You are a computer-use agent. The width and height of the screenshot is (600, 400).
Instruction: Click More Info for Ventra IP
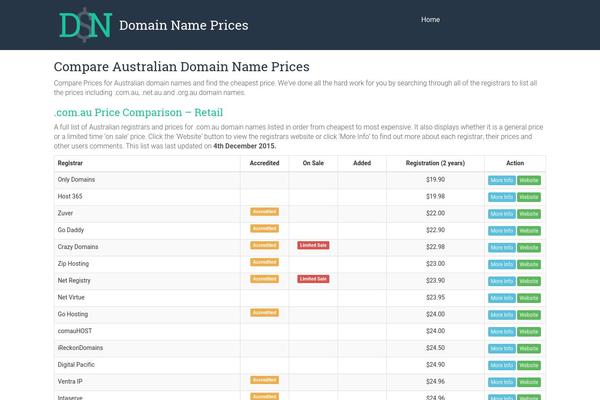(502, 382)
